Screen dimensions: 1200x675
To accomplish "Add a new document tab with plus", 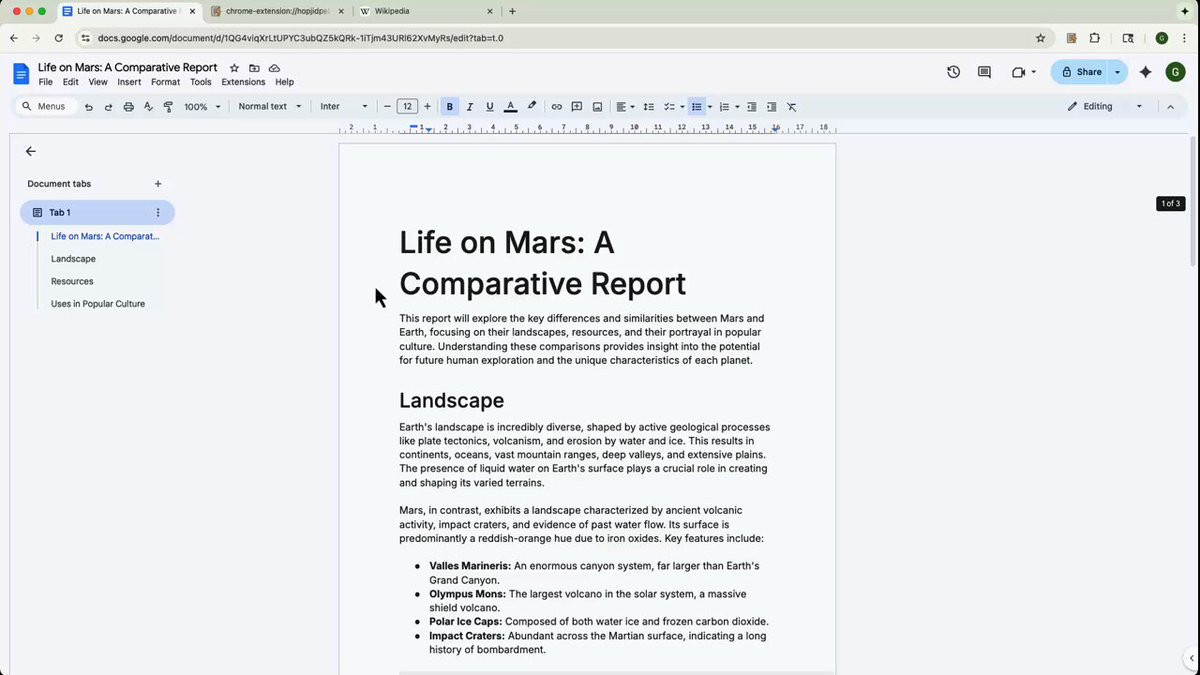I will click(x=158, y=184).
